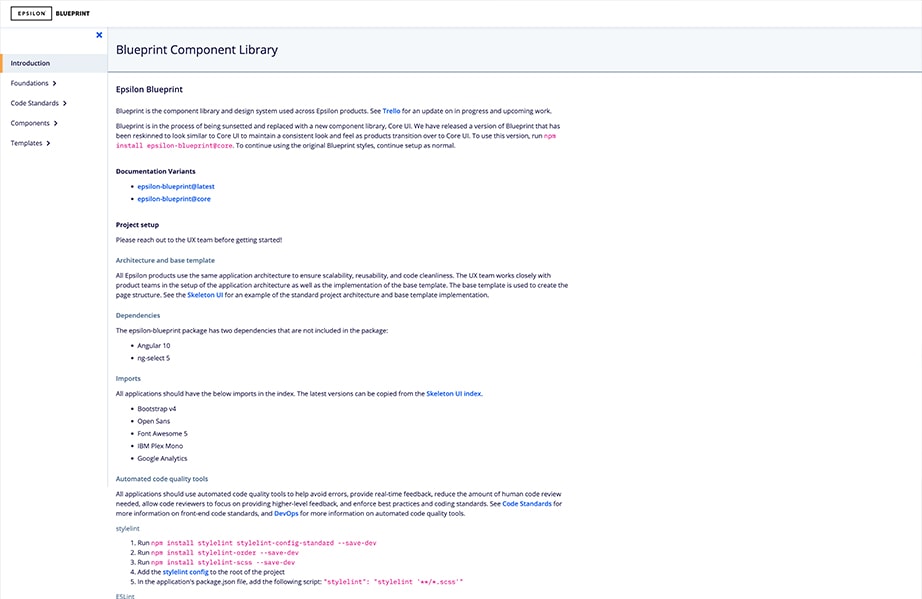
Task: Click the Bootstrap v4 list item
Action: 156,409
